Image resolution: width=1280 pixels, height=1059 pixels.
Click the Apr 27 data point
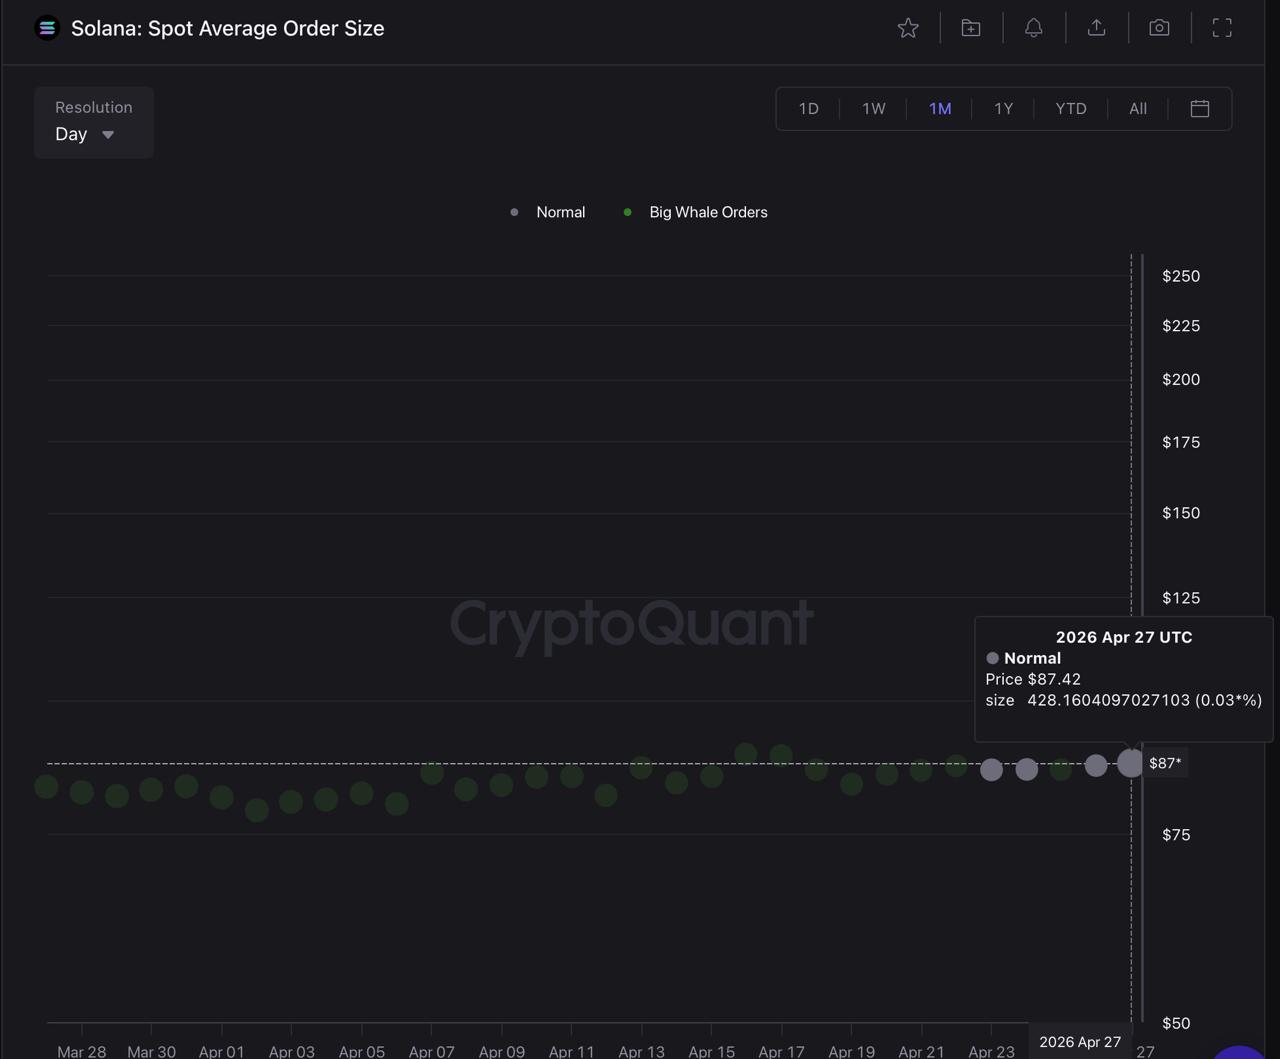pos(1130,763)
